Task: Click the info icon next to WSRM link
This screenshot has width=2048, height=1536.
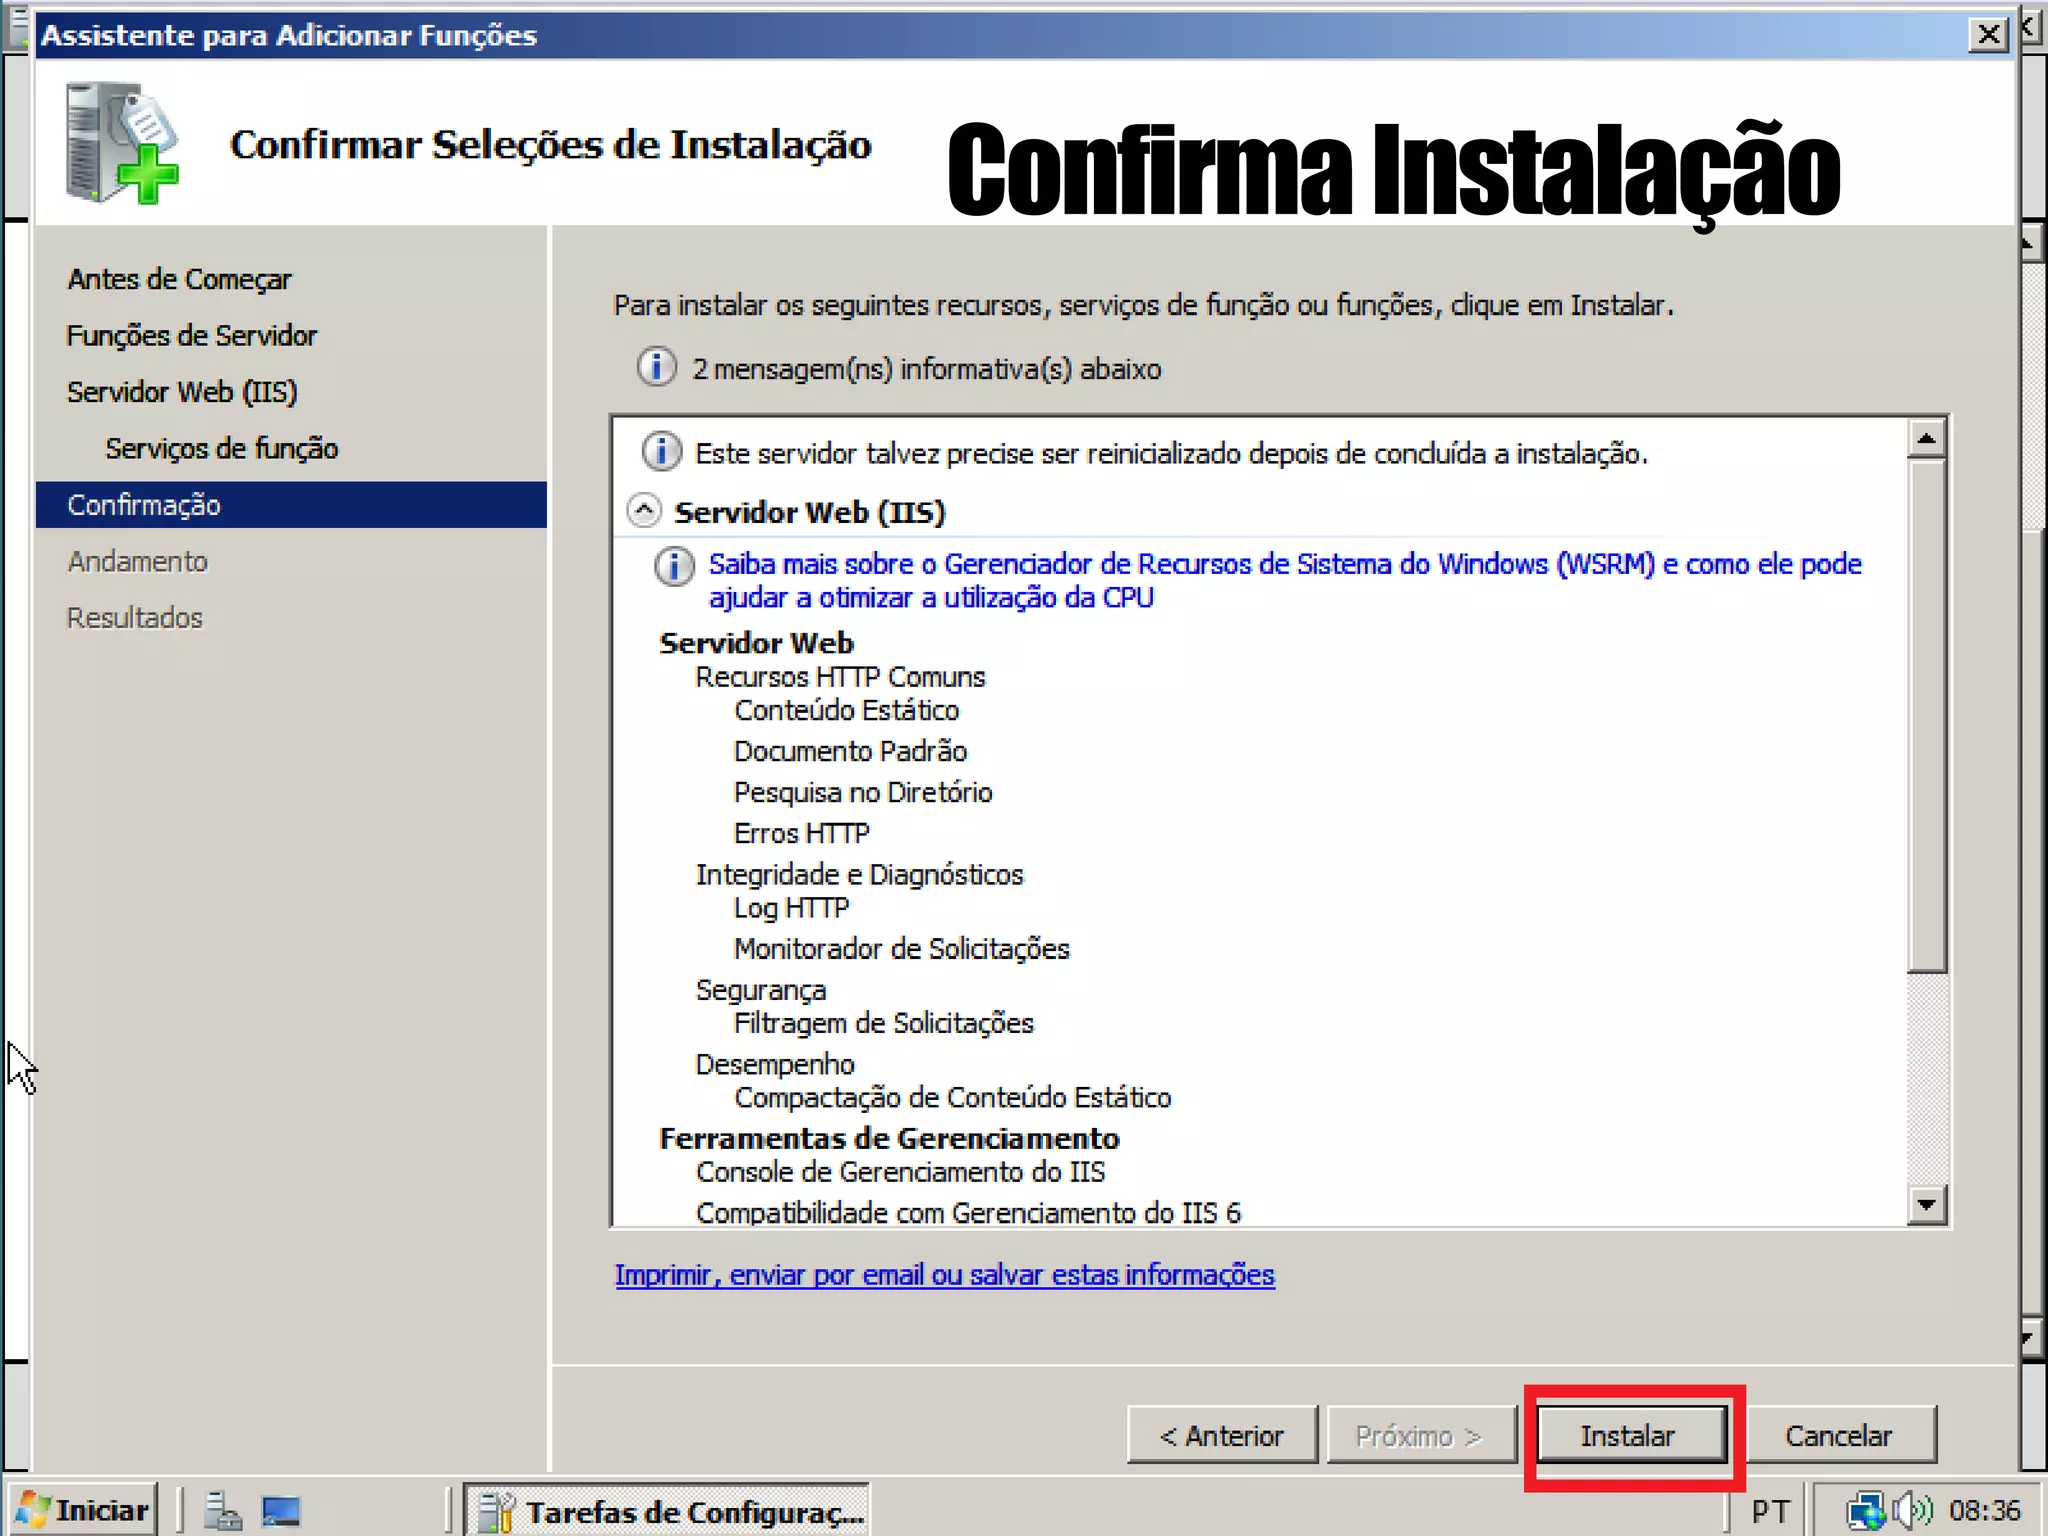Action: [674, 566]
